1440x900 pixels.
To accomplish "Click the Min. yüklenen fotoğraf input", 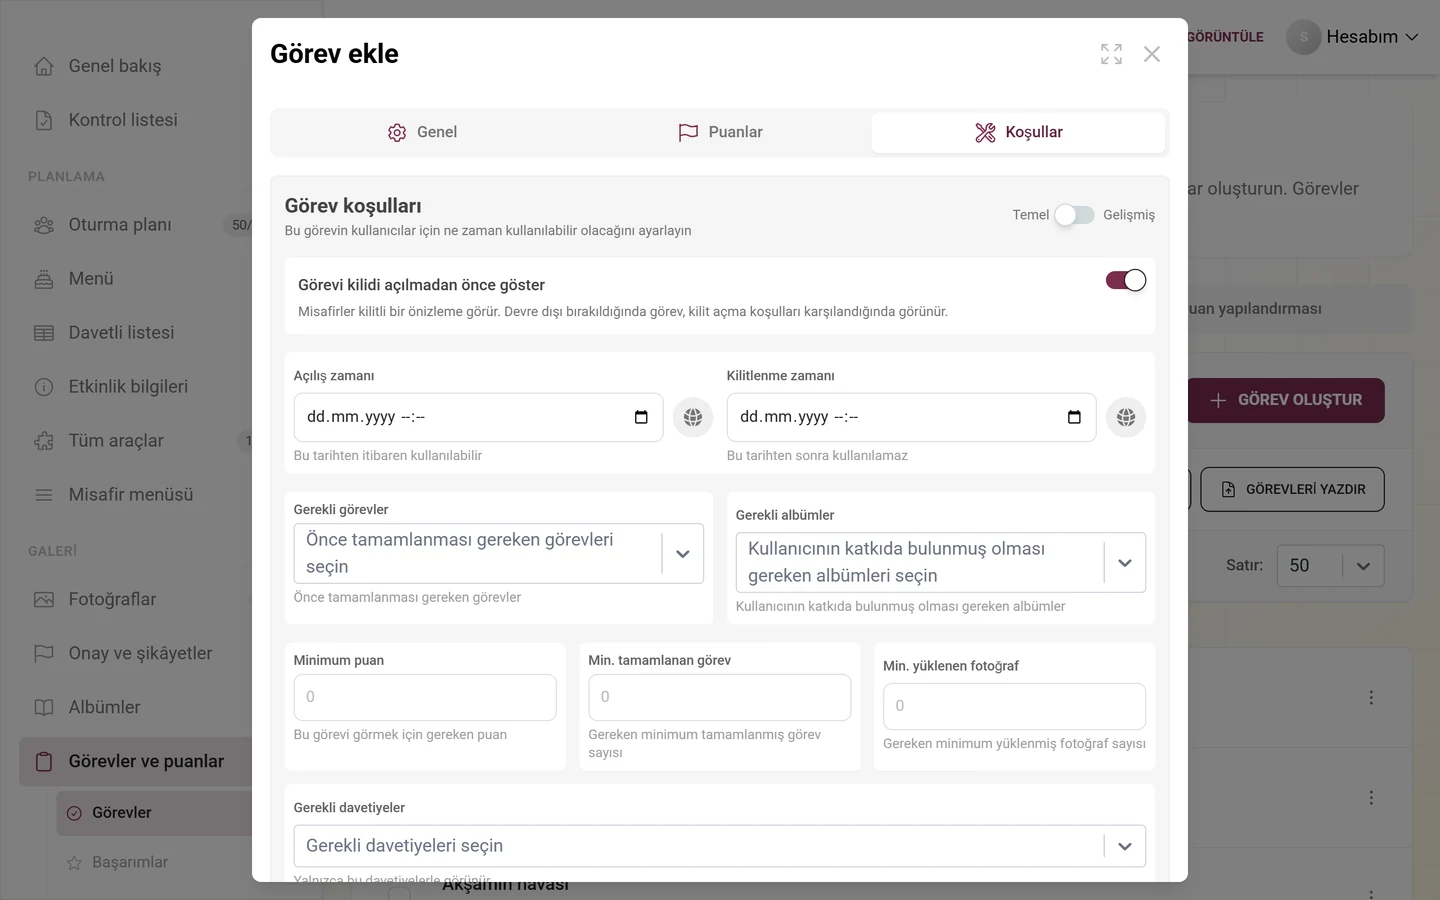I will [1014, 706].
